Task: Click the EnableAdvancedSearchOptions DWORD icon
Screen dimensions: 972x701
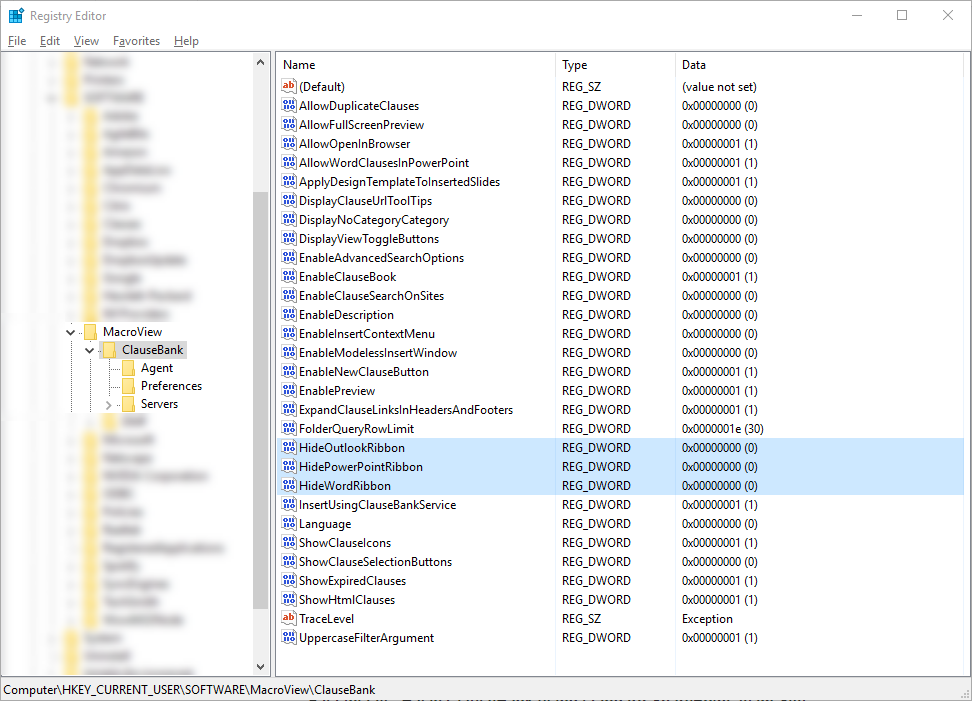Action: click(288, 257)
